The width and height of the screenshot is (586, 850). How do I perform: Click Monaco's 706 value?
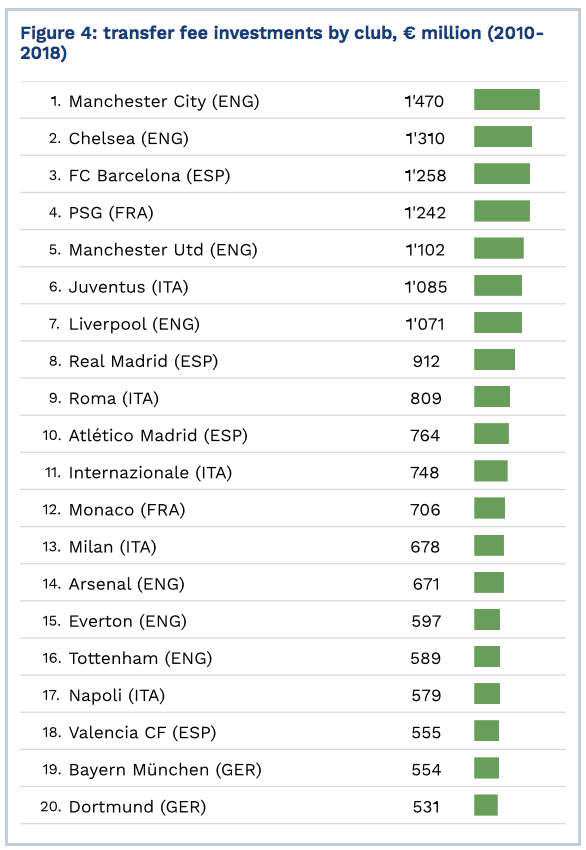(425, 510)
